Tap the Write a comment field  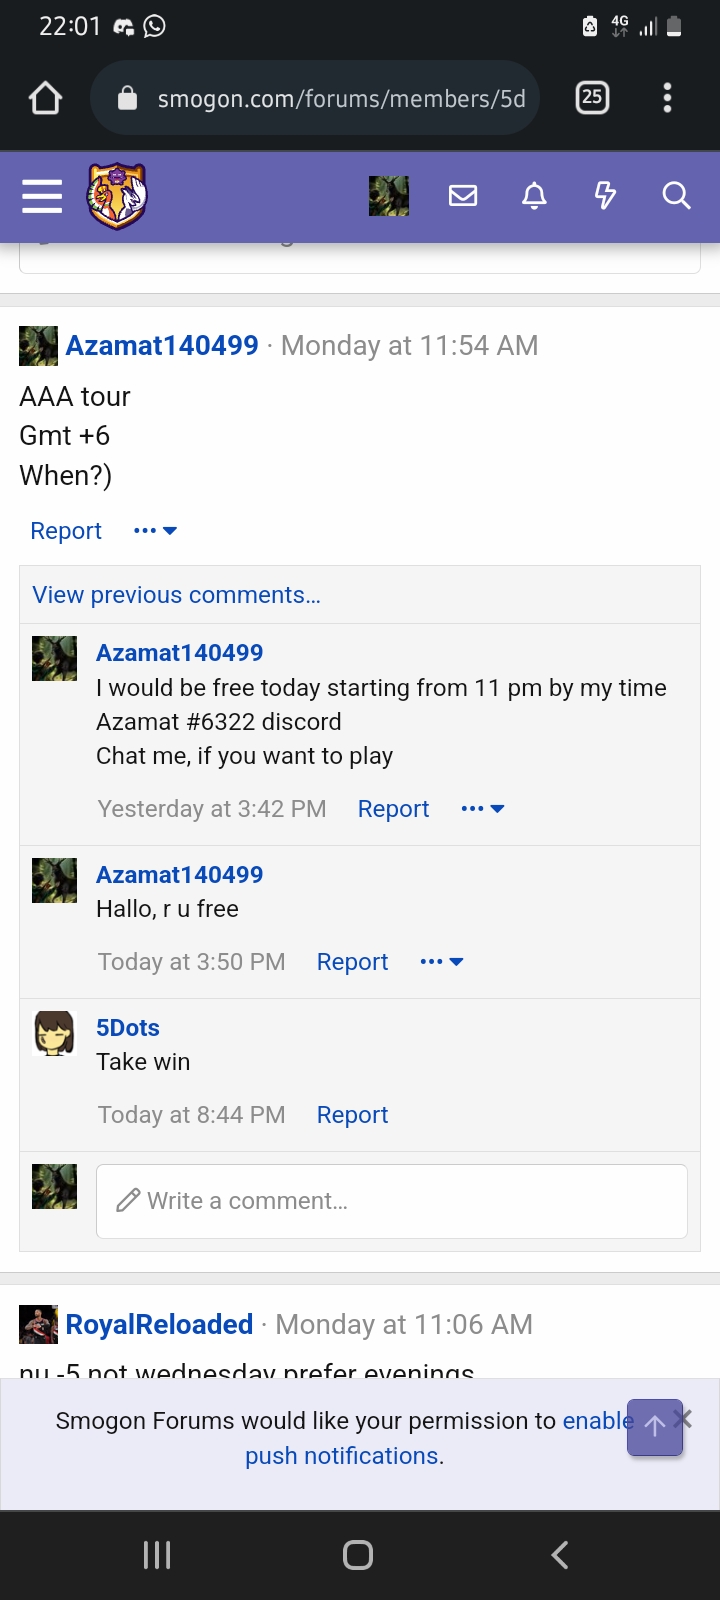391,1201
